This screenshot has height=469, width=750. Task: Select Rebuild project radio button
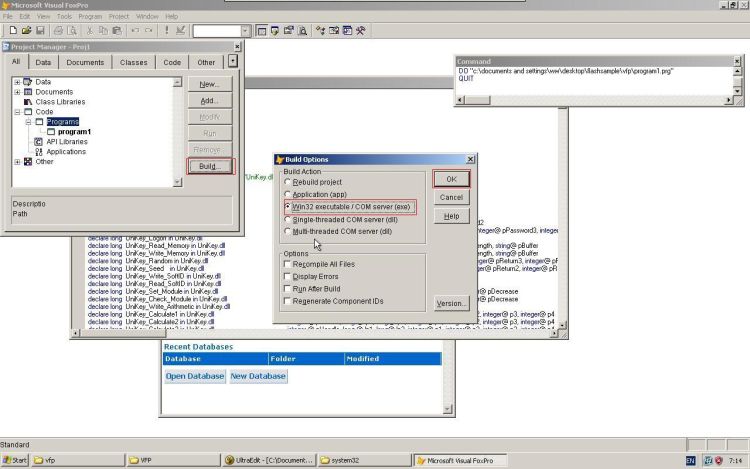click(287, 182)
